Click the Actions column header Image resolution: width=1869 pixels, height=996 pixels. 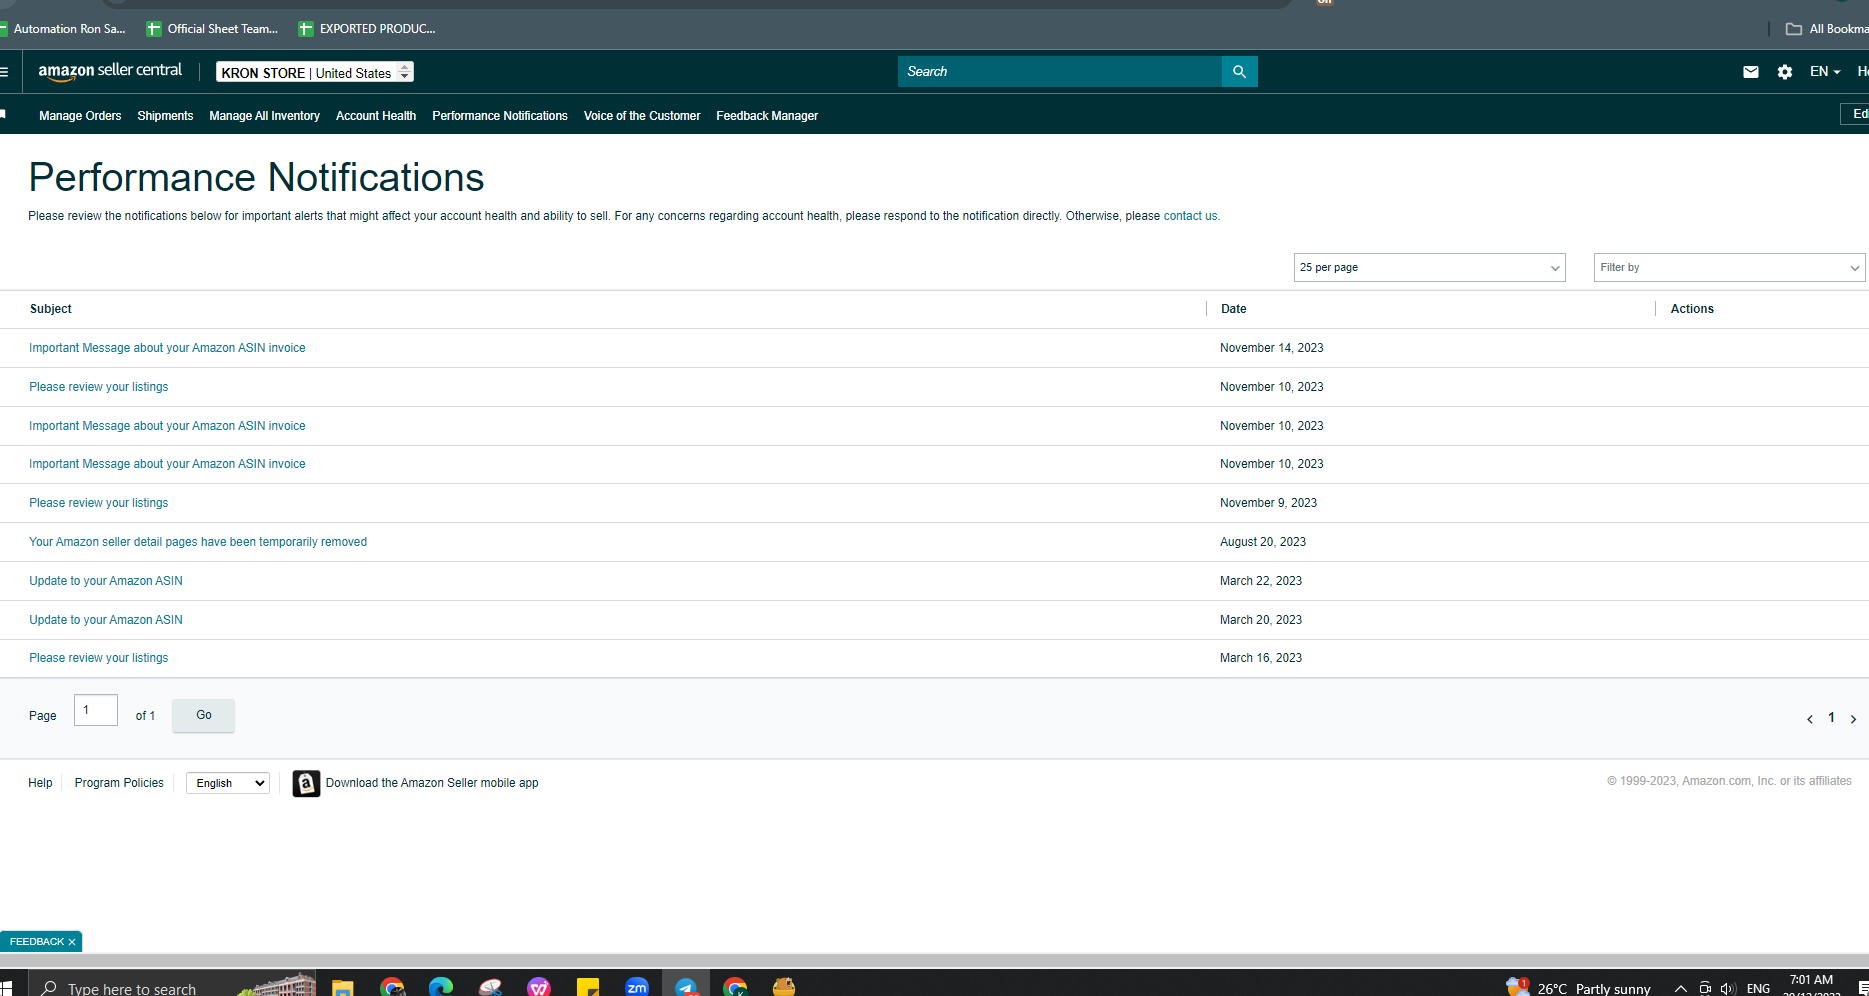[1692, 309]
